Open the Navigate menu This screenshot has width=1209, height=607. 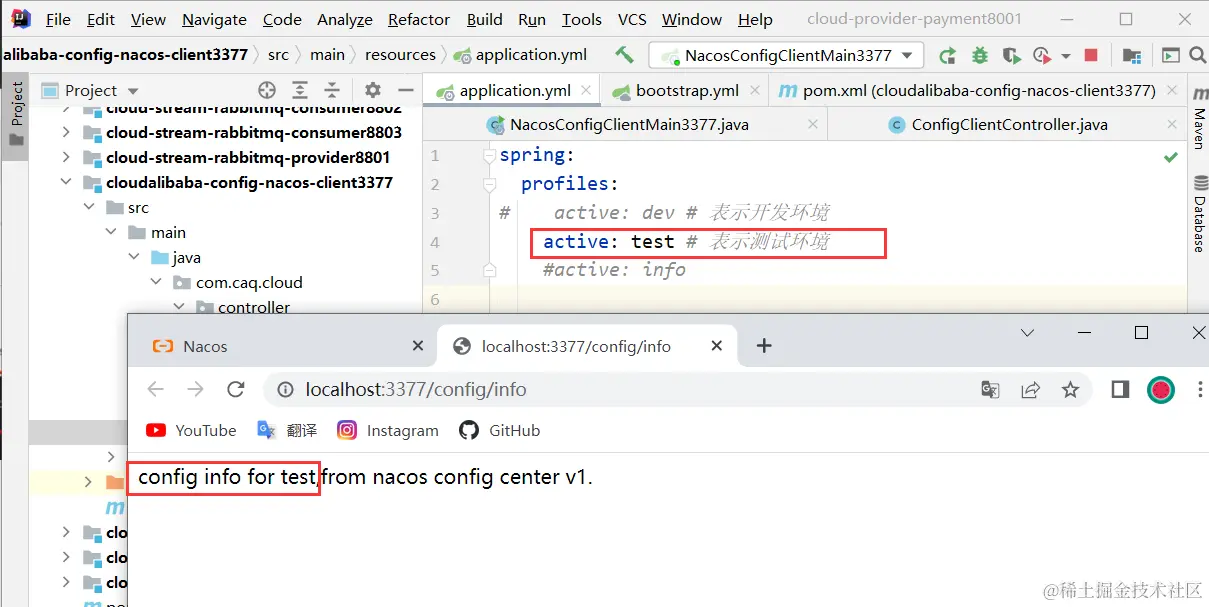(x=214, y=19)
